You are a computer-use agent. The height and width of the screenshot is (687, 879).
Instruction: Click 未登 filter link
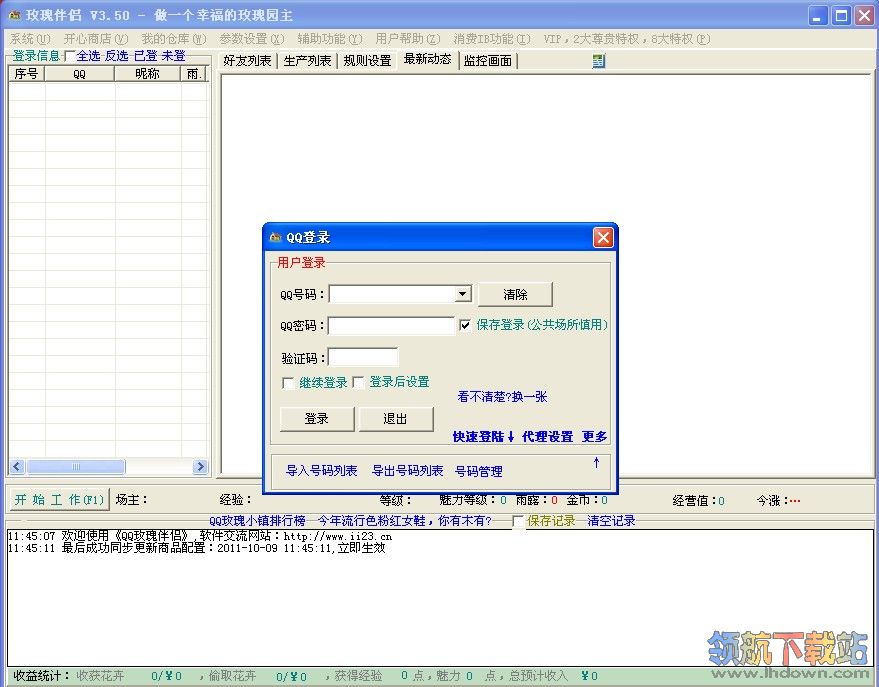point(173,56)
